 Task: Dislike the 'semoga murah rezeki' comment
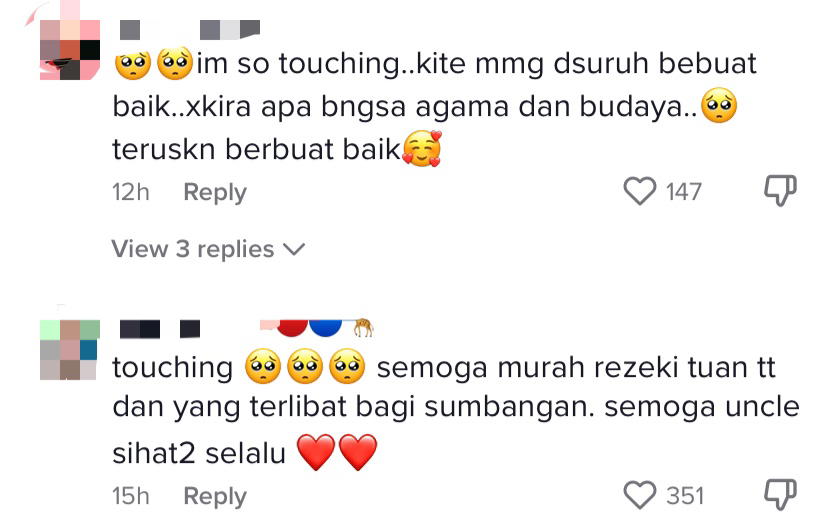pyautogui.click(x=780, y=495)
